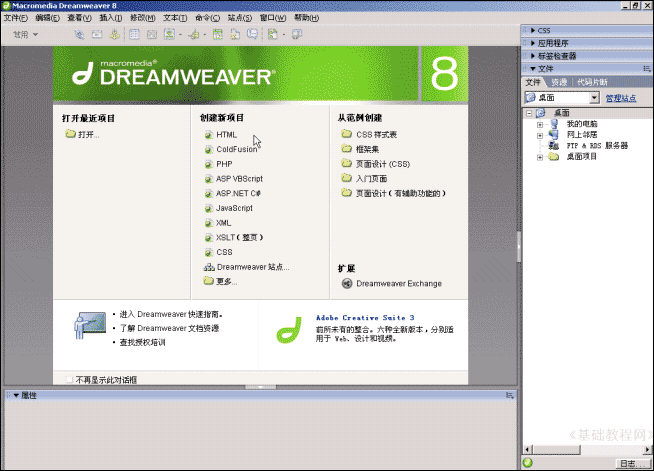Open 进入 Dreamweaver 快速指南 link
The height and width of the screenshot is (471, 654).
click(x=171, y=314)
